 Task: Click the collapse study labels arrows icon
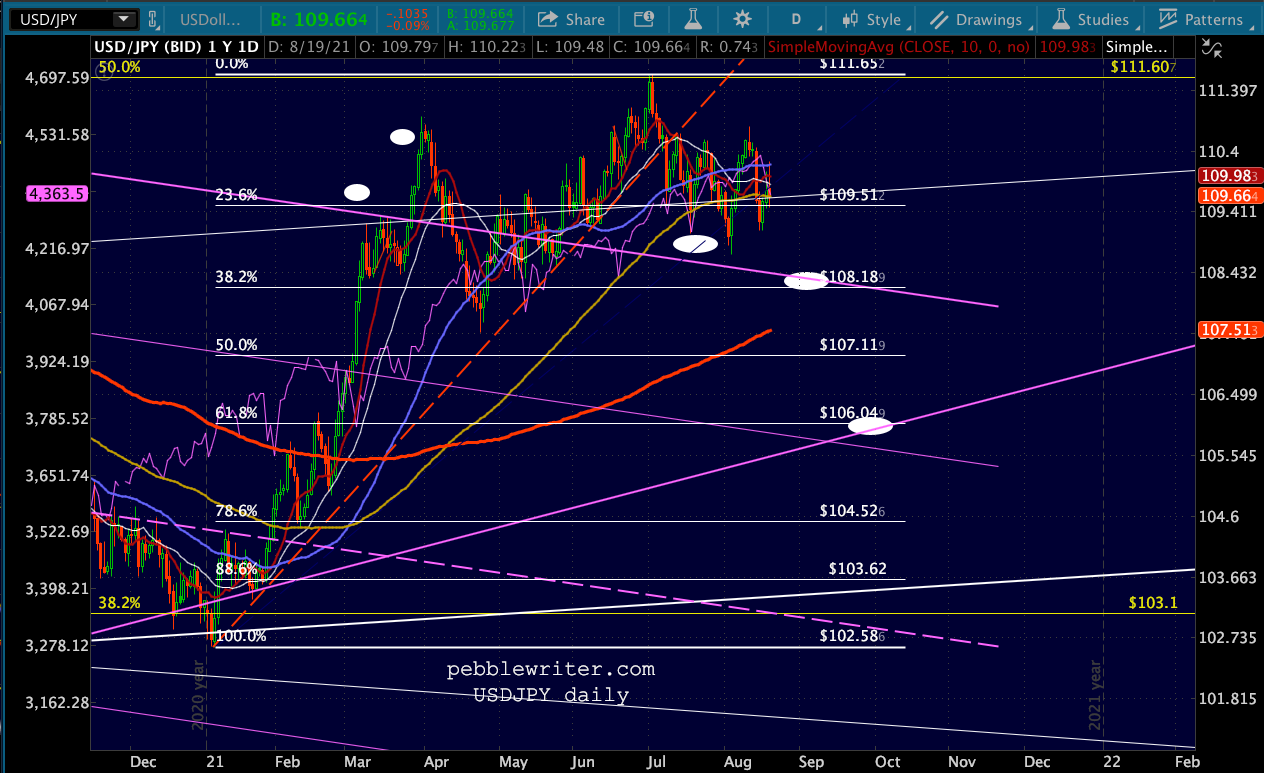[x=1211, y=47]
